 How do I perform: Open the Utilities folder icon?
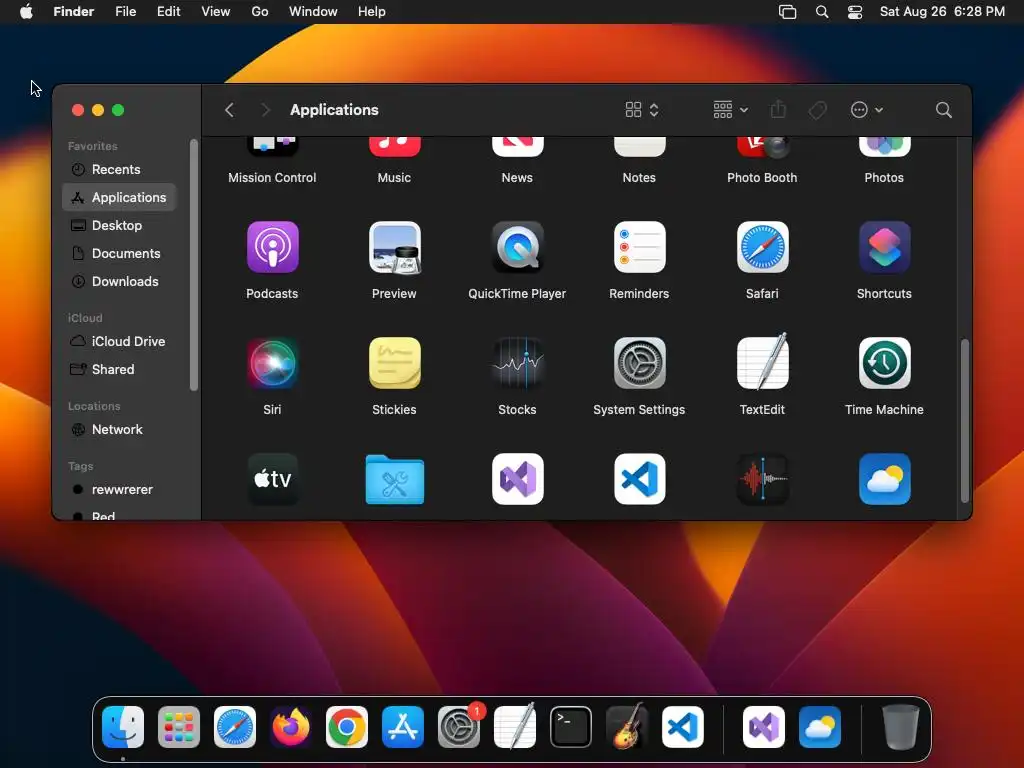[394, 480]
